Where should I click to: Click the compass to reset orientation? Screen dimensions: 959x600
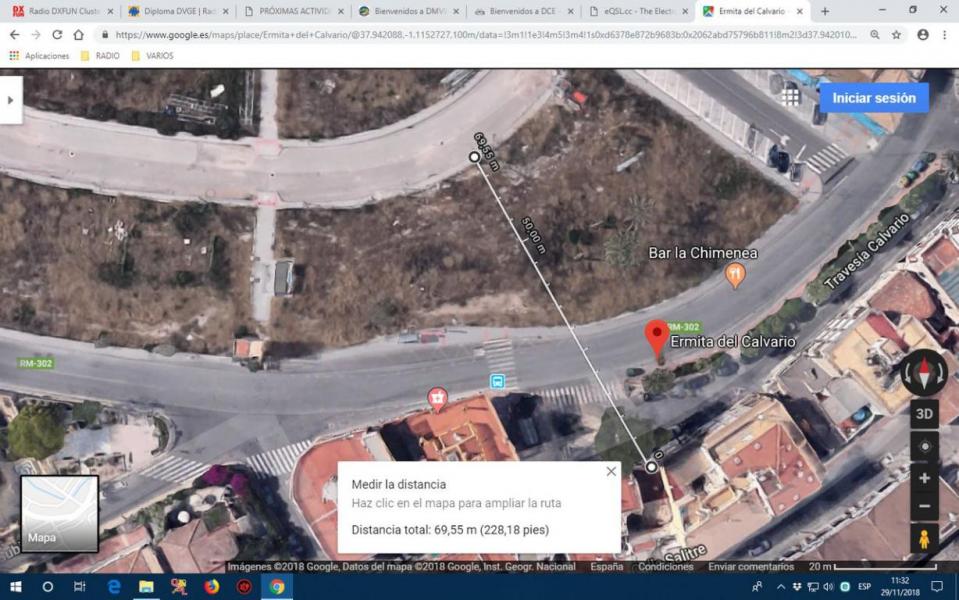[923, 373]
